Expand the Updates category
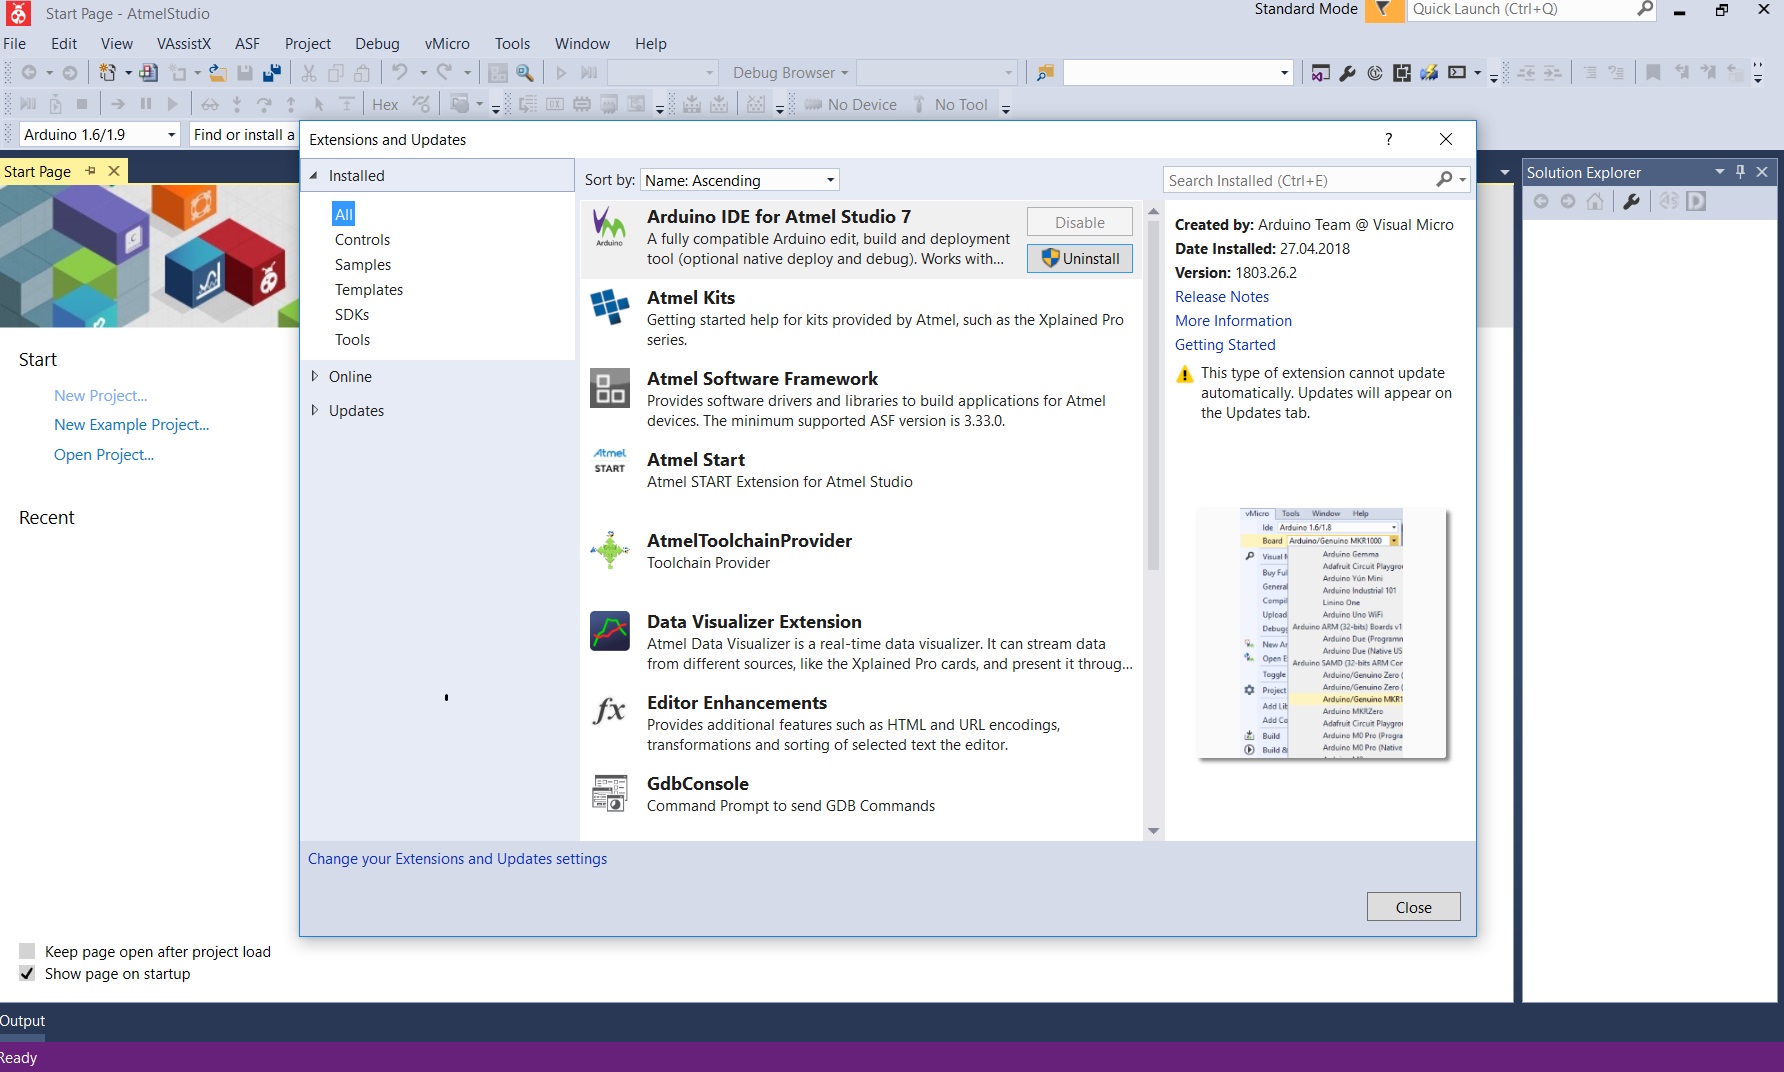 (314, 410)
